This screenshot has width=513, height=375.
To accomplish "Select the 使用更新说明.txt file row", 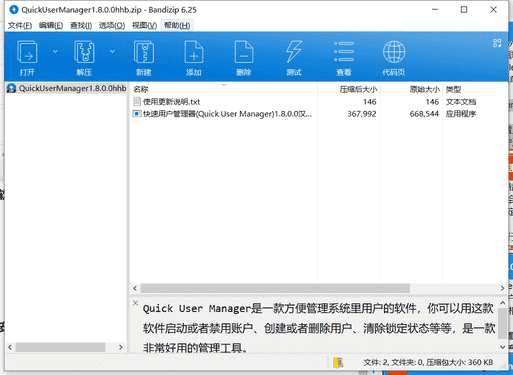I will point(305,102).
